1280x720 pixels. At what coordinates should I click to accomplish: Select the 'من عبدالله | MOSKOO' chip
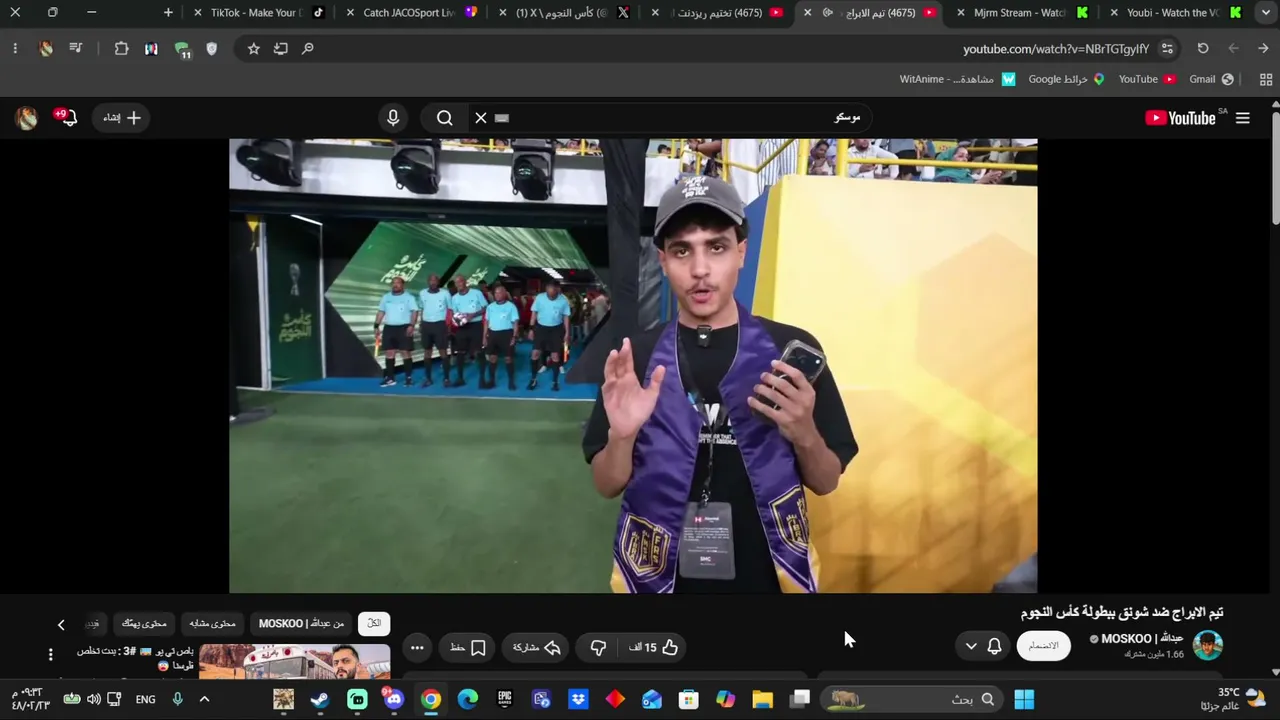[301, 623]
